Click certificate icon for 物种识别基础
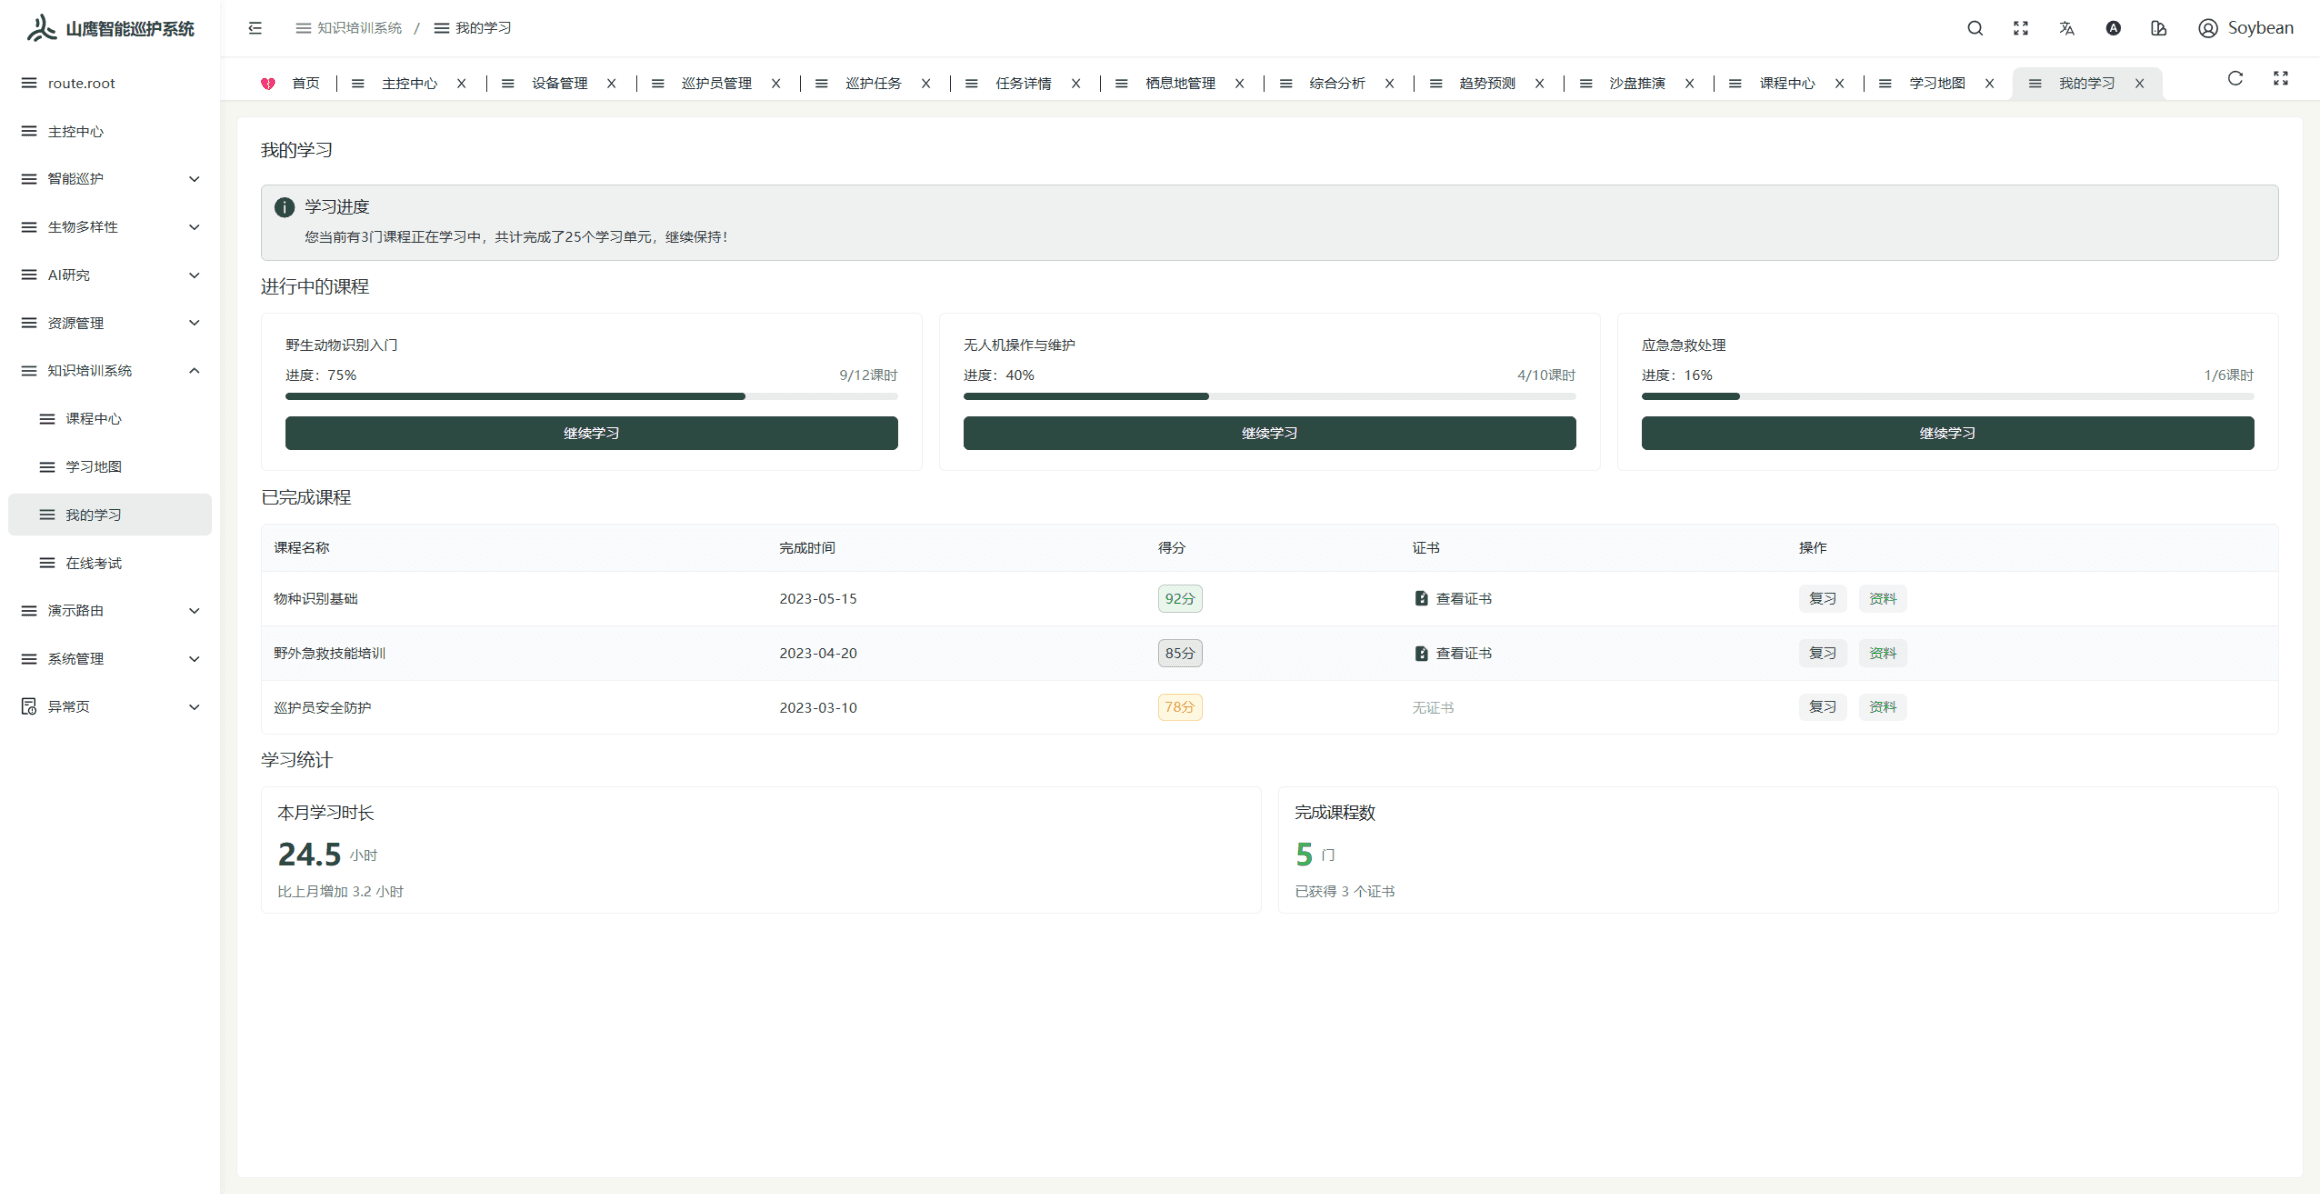 tap(1420, 598)
